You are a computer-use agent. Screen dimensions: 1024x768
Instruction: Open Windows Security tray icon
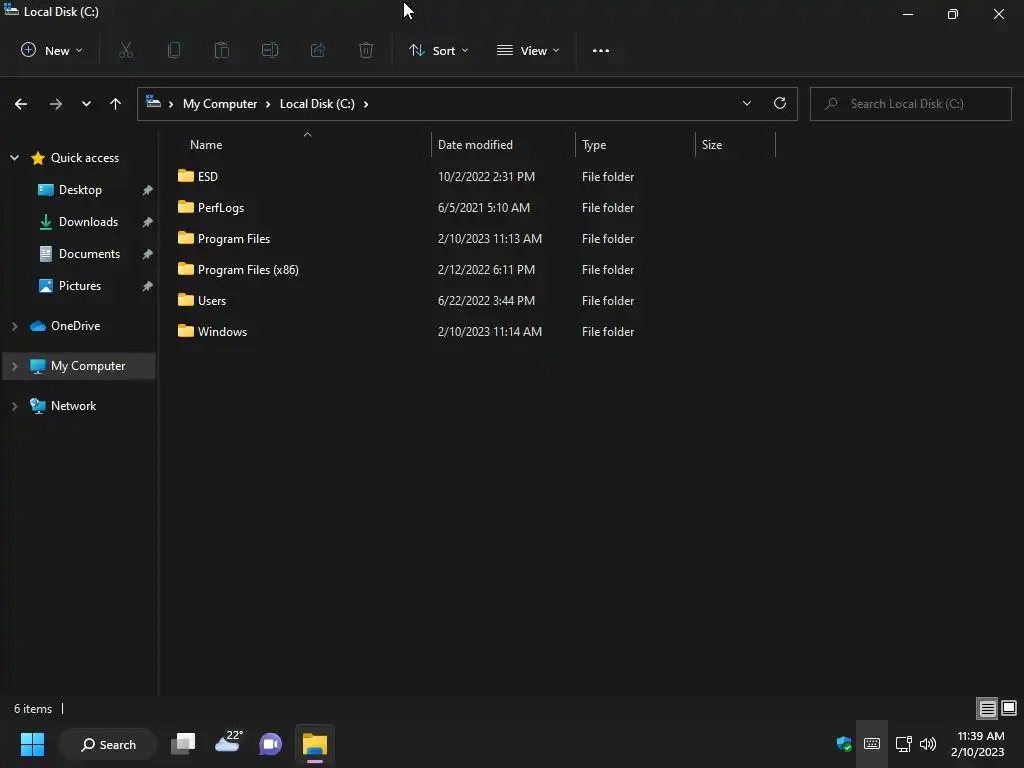[844, 744]
